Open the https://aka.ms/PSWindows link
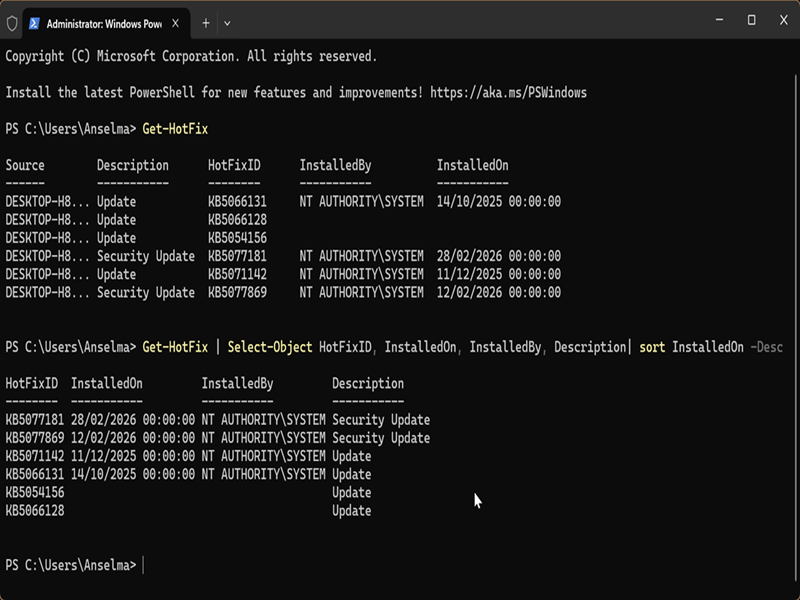Image resolution: width=800 pixels, height=600 pixels. click(509, 93)
